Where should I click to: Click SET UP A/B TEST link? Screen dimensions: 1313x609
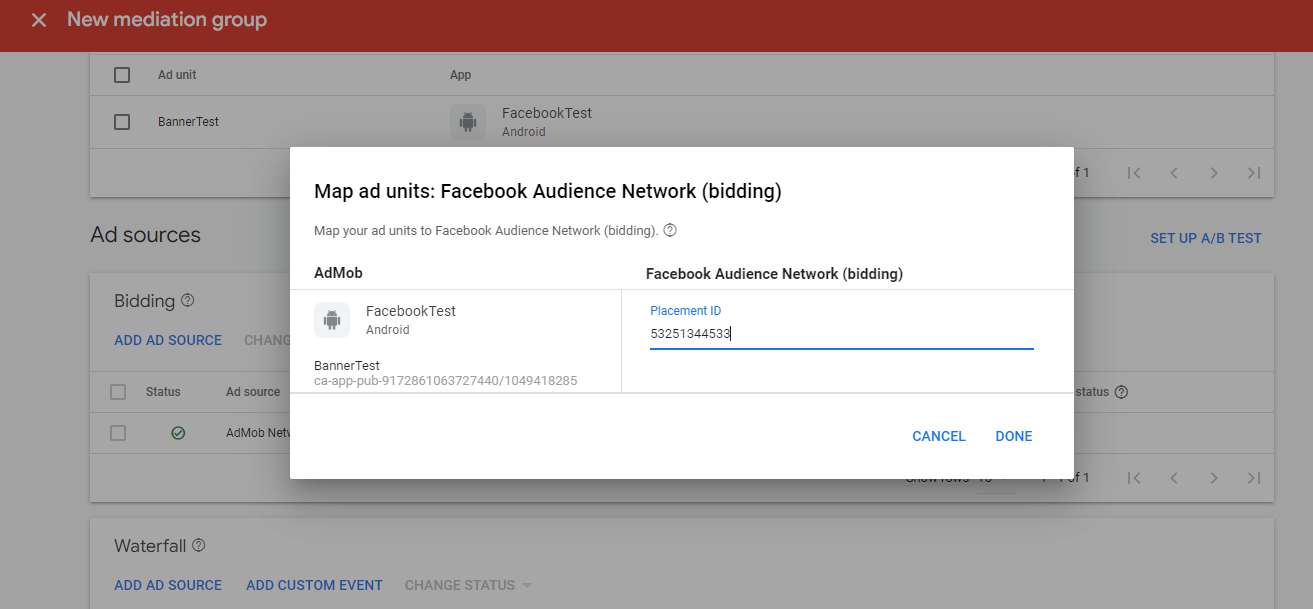point(1206,238)
